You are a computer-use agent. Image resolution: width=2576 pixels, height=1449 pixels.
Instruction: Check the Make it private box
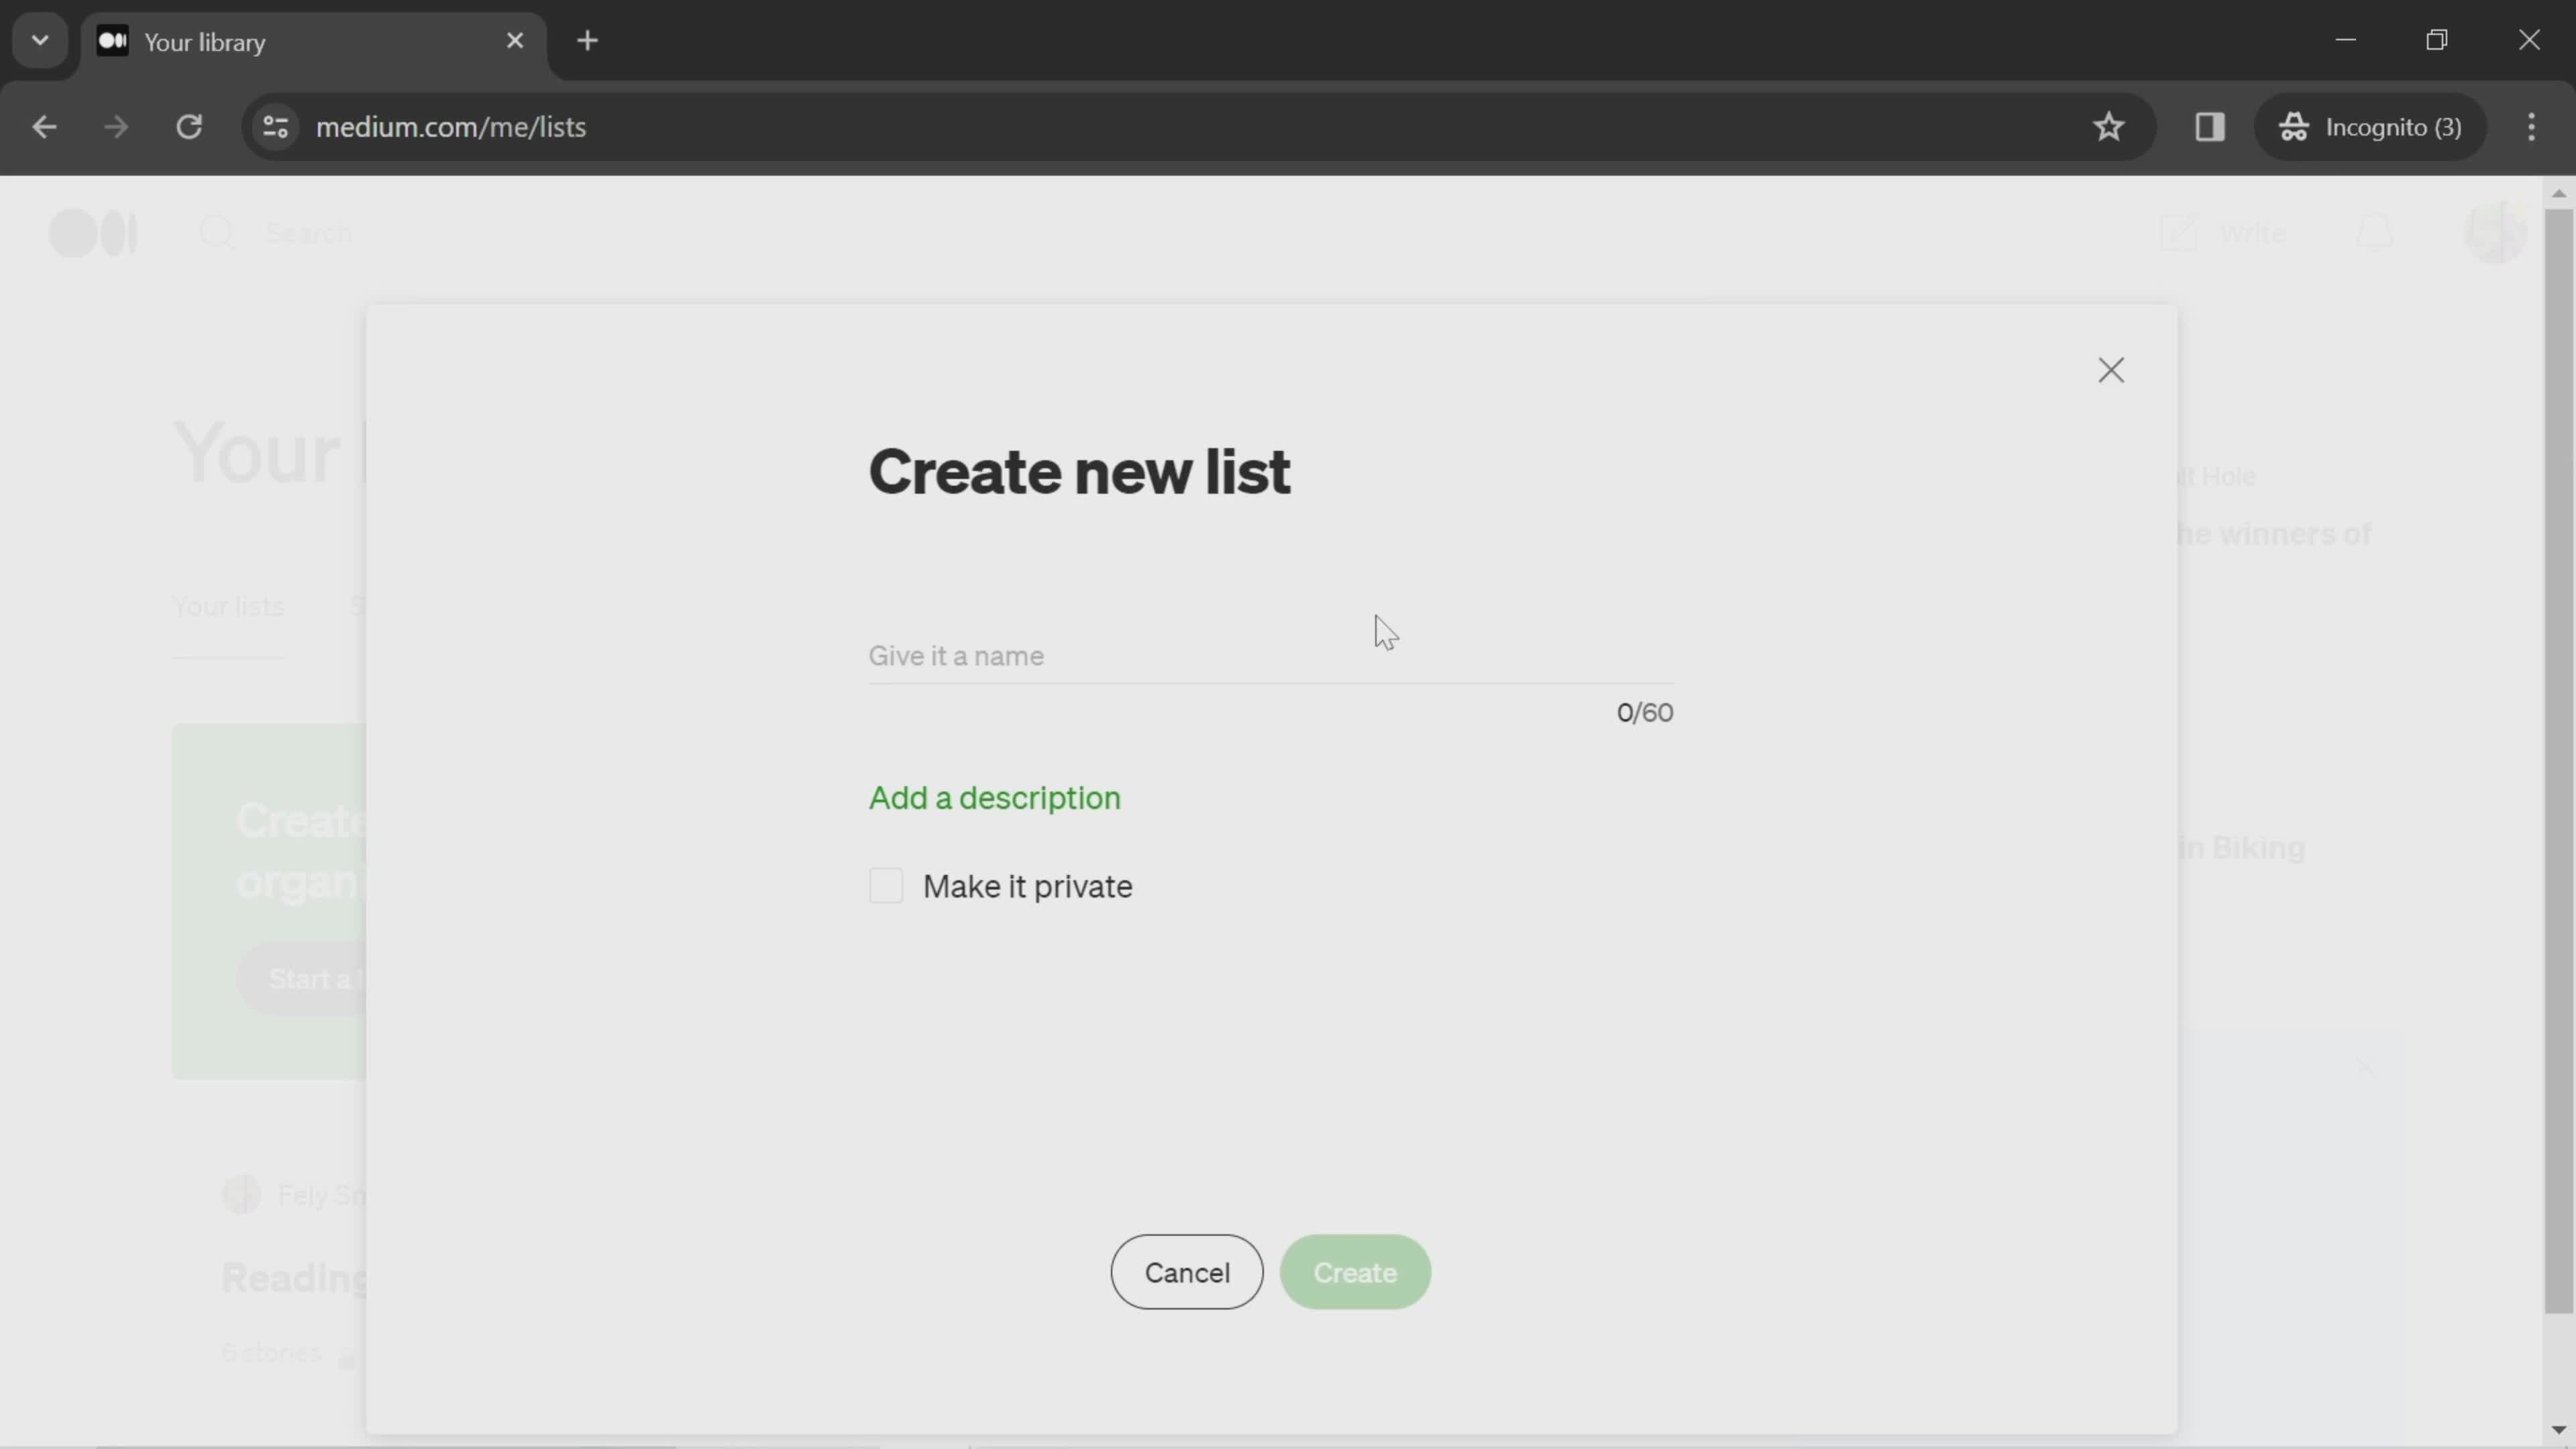tap(885, 885)
